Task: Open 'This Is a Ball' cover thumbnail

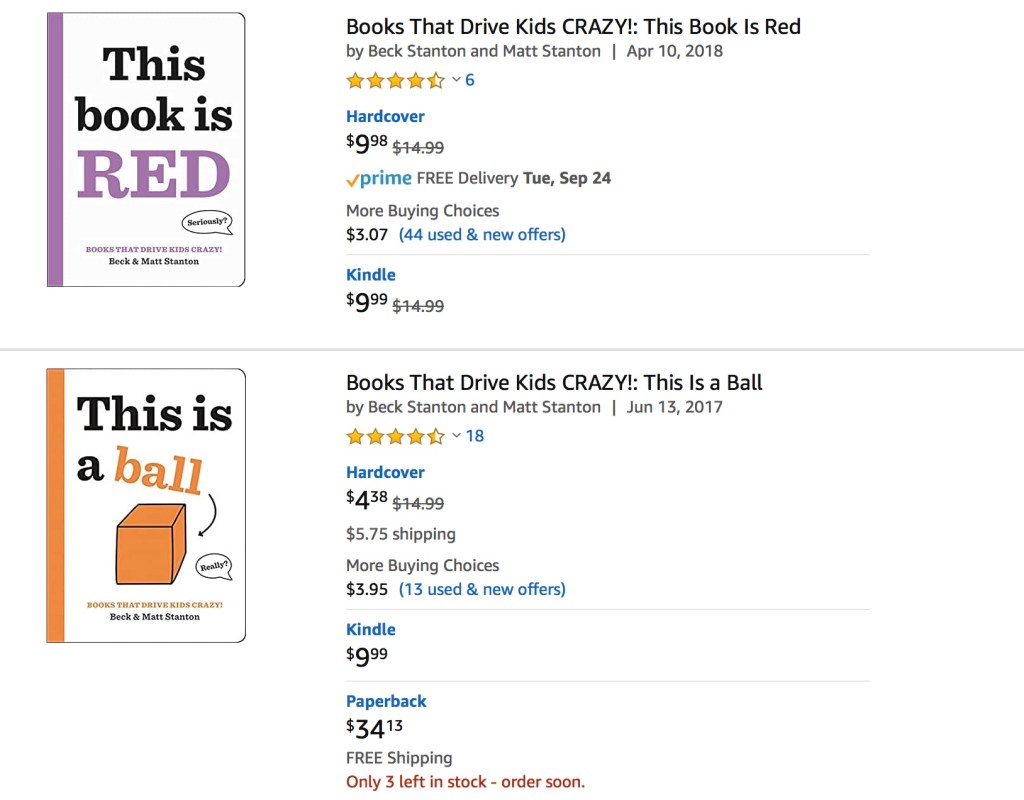Action: (x=146, y=505)
